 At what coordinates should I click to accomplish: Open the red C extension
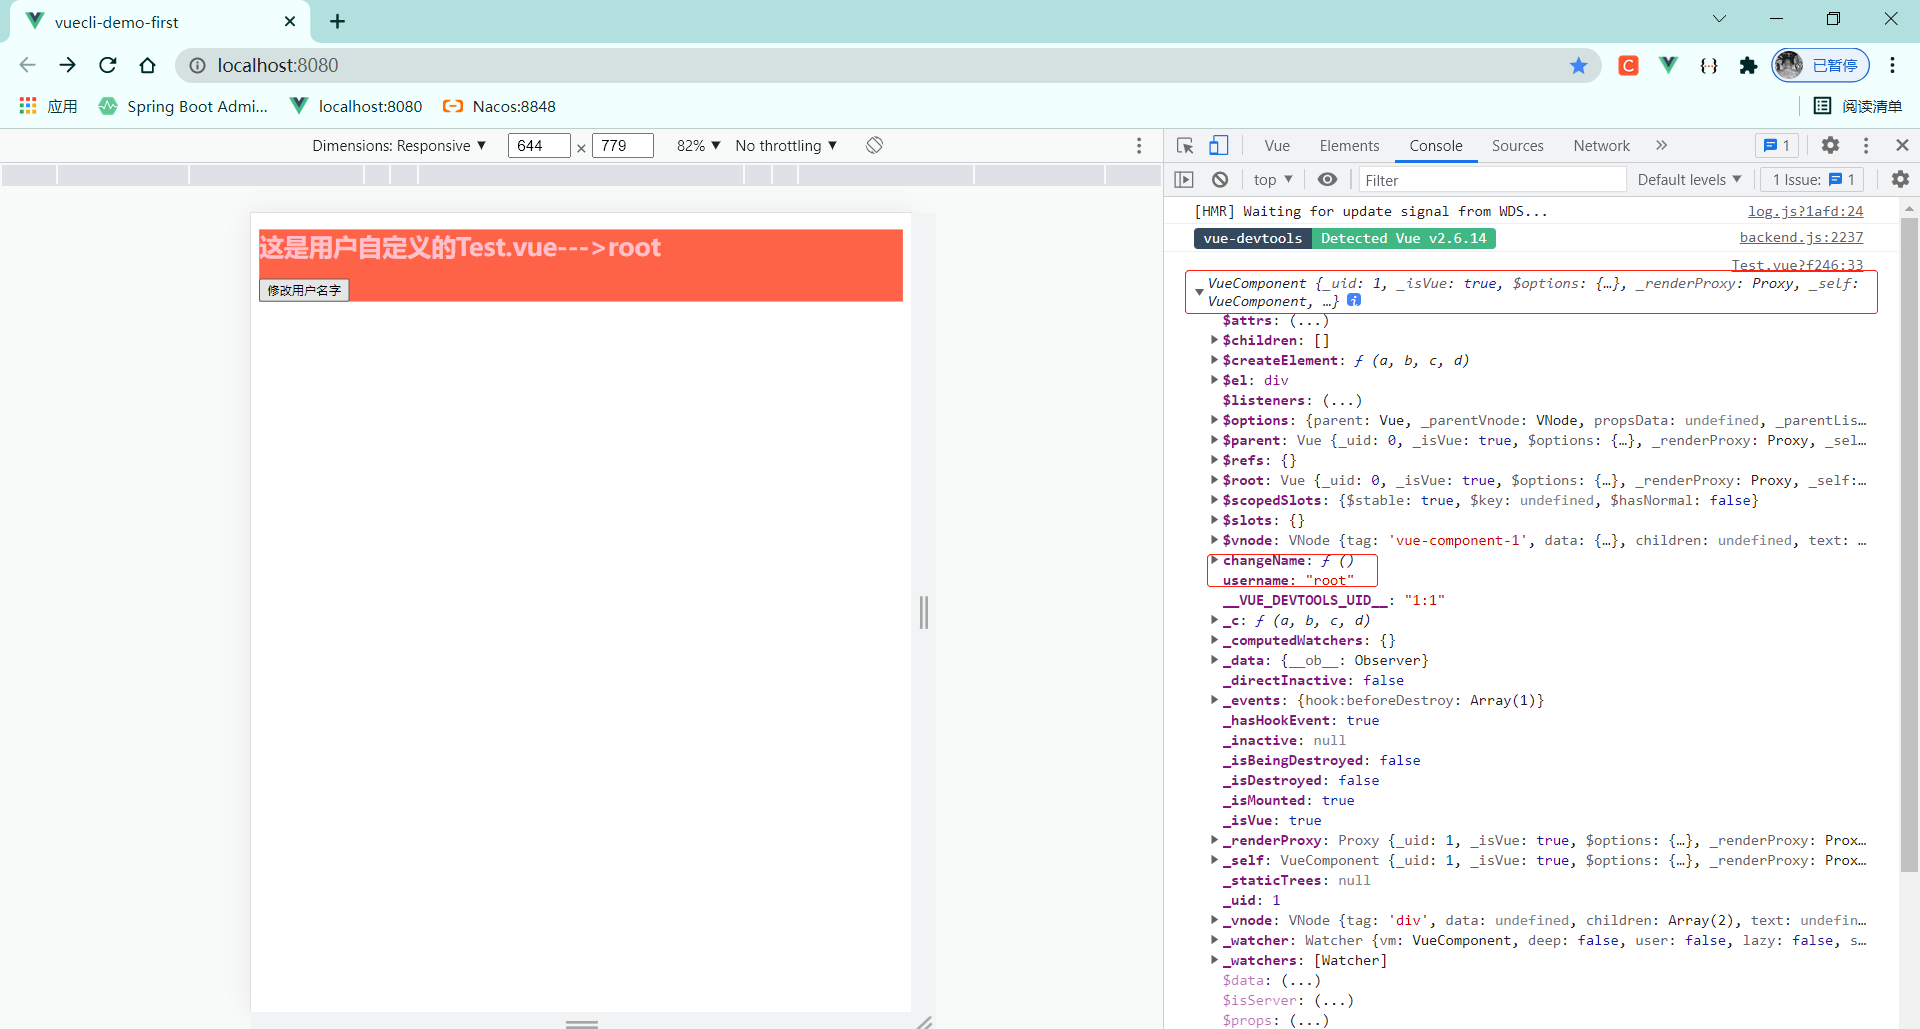pyautogui.click(x=1629, y=65)
